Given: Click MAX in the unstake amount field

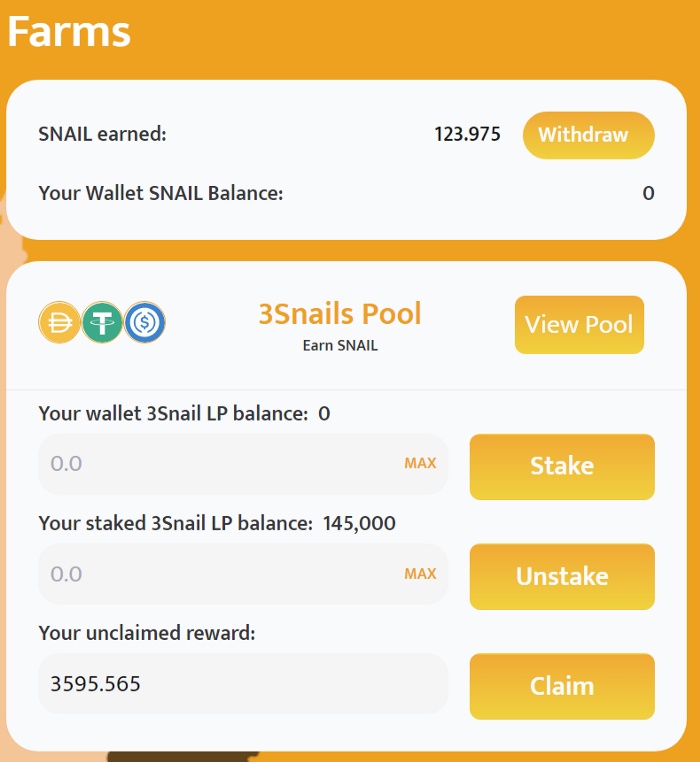Looking at the screenshot, I should tap(420, 574).
